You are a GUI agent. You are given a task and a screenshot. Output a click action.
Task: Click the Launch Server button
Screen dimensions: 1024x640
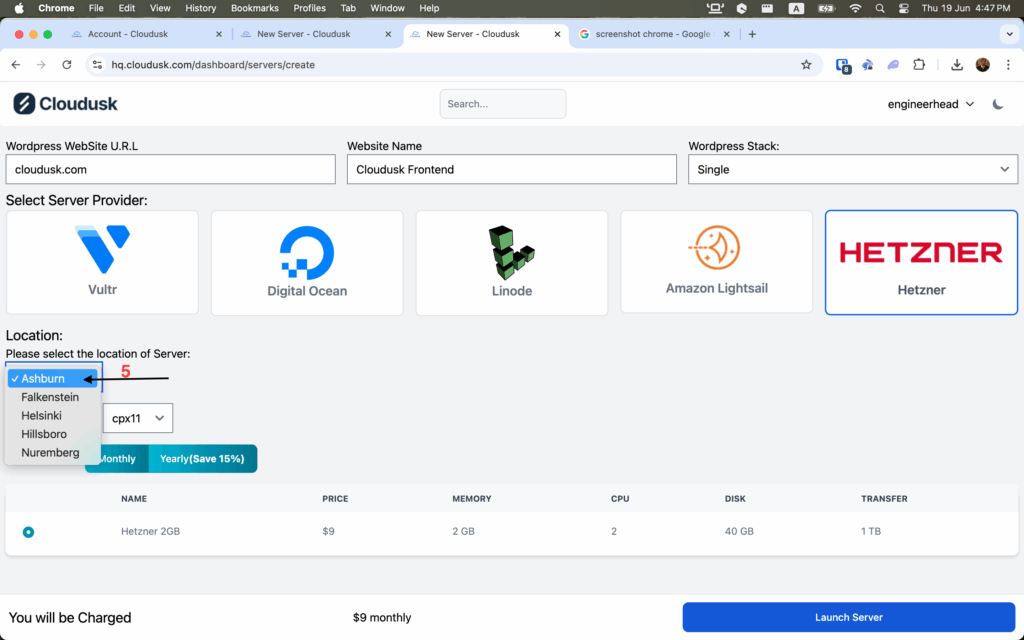click(848, 617)
